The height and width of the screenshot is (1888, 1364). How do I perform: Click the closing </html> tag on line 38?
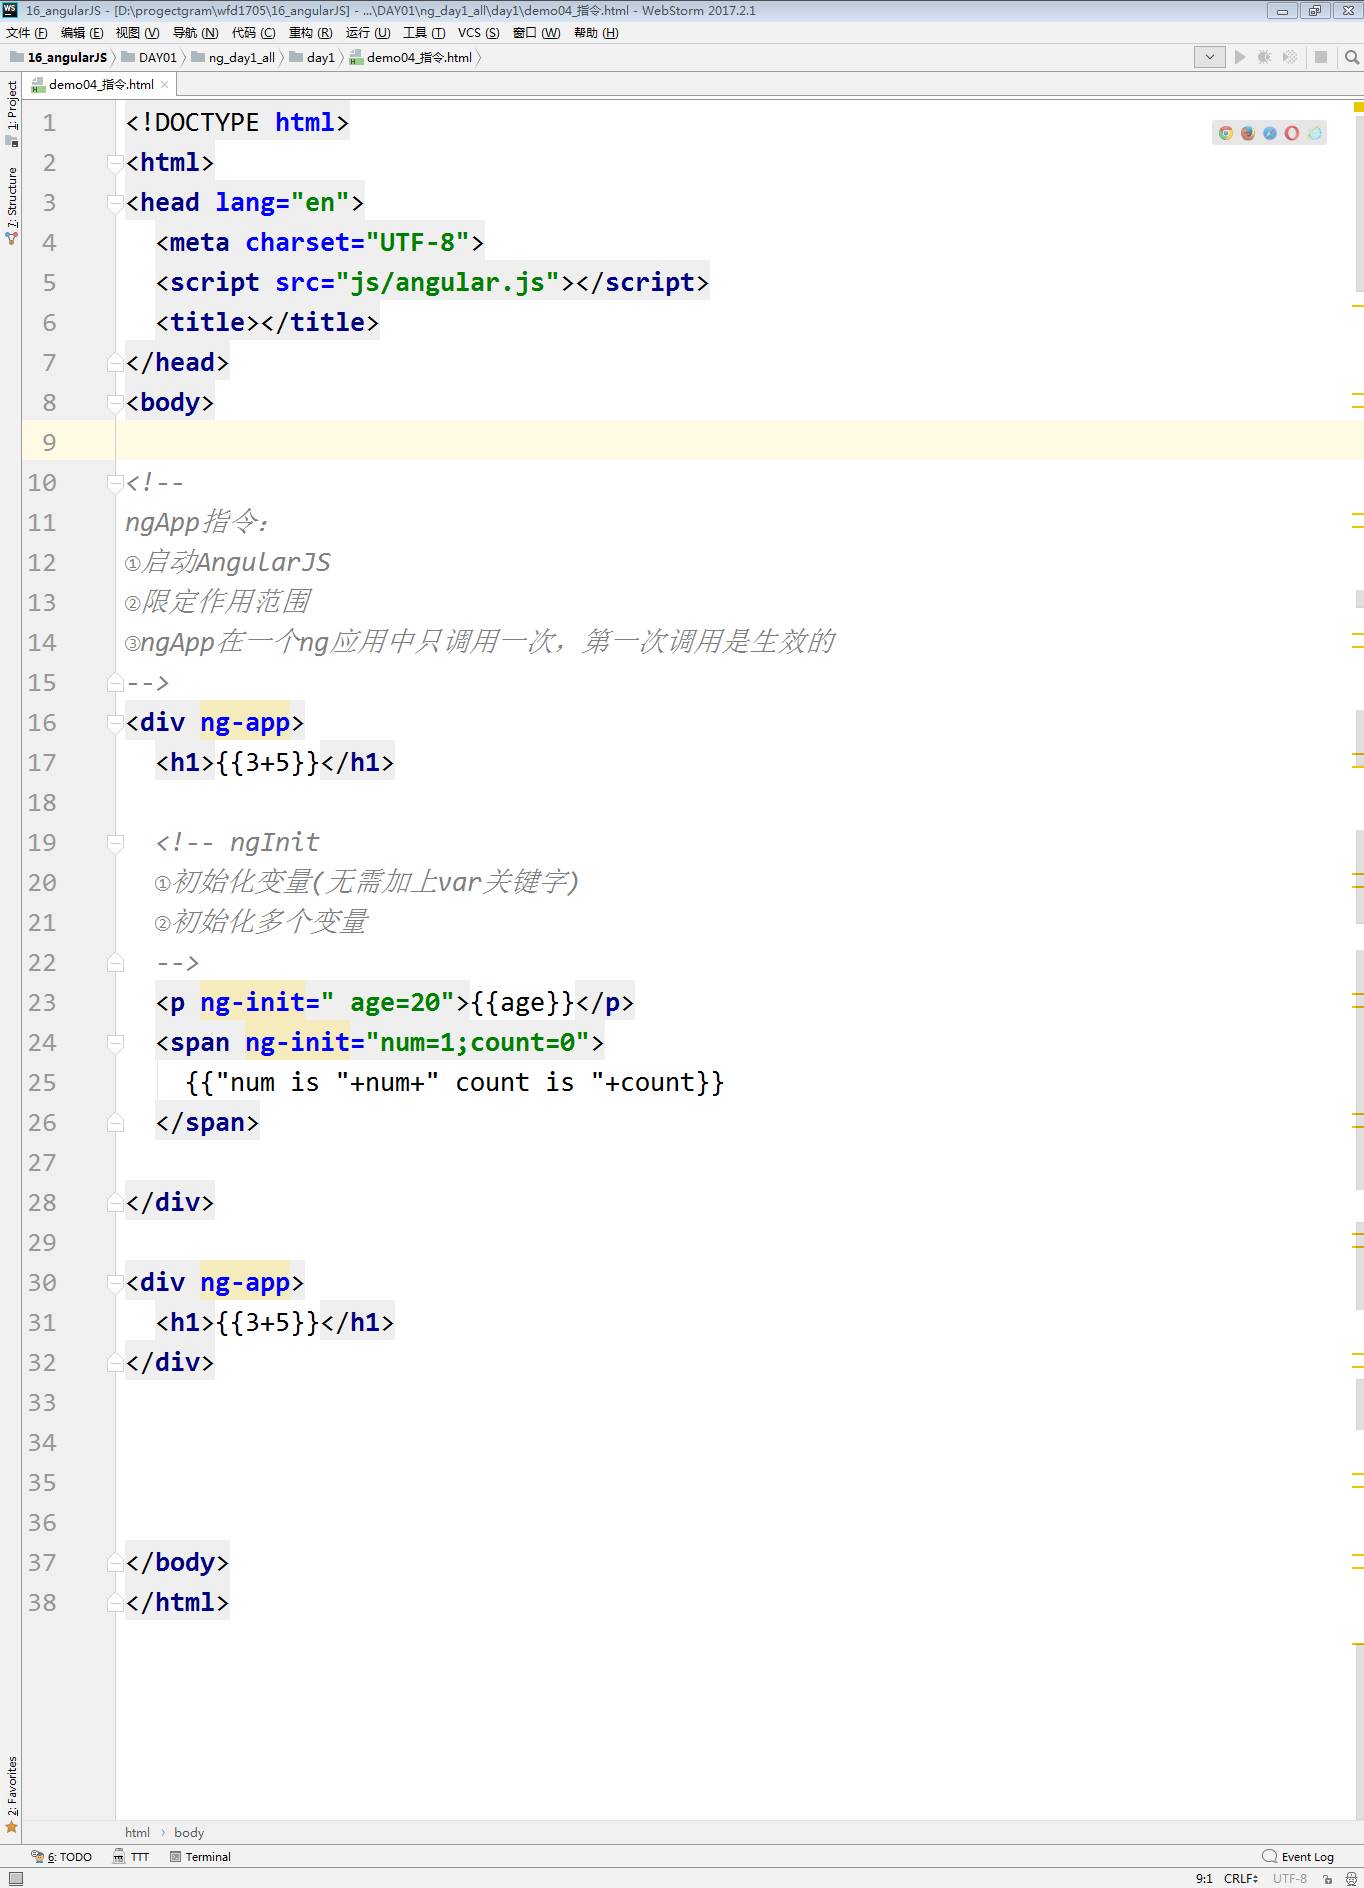[x=178, y=1603]
